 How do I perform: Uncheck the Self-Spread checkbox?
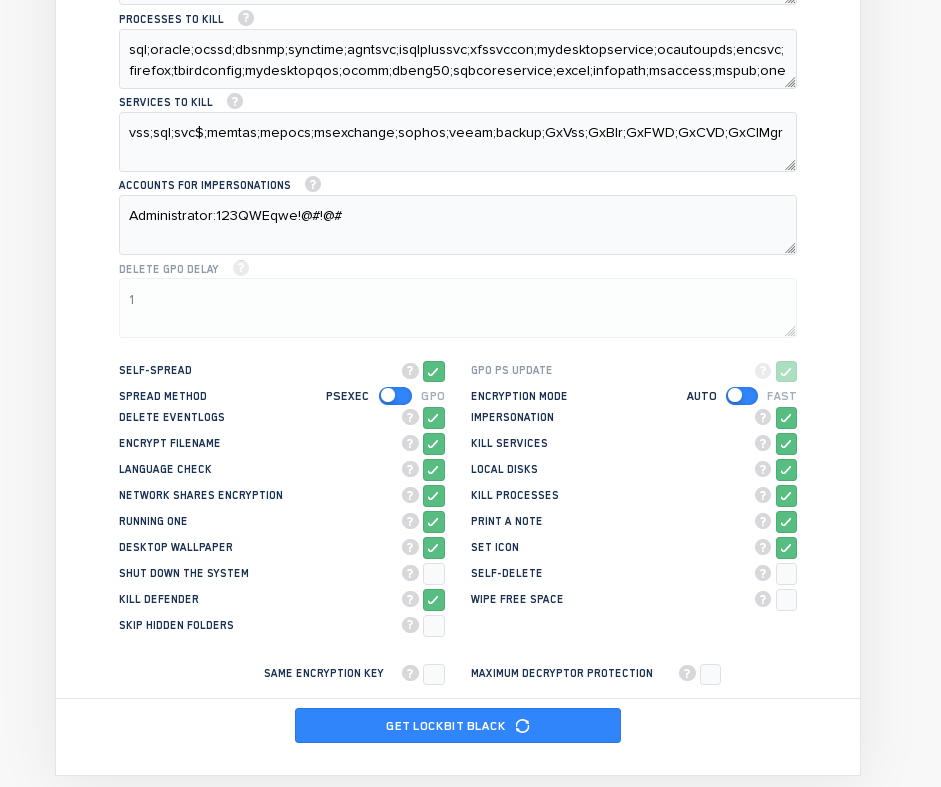[x=434, y=372]
